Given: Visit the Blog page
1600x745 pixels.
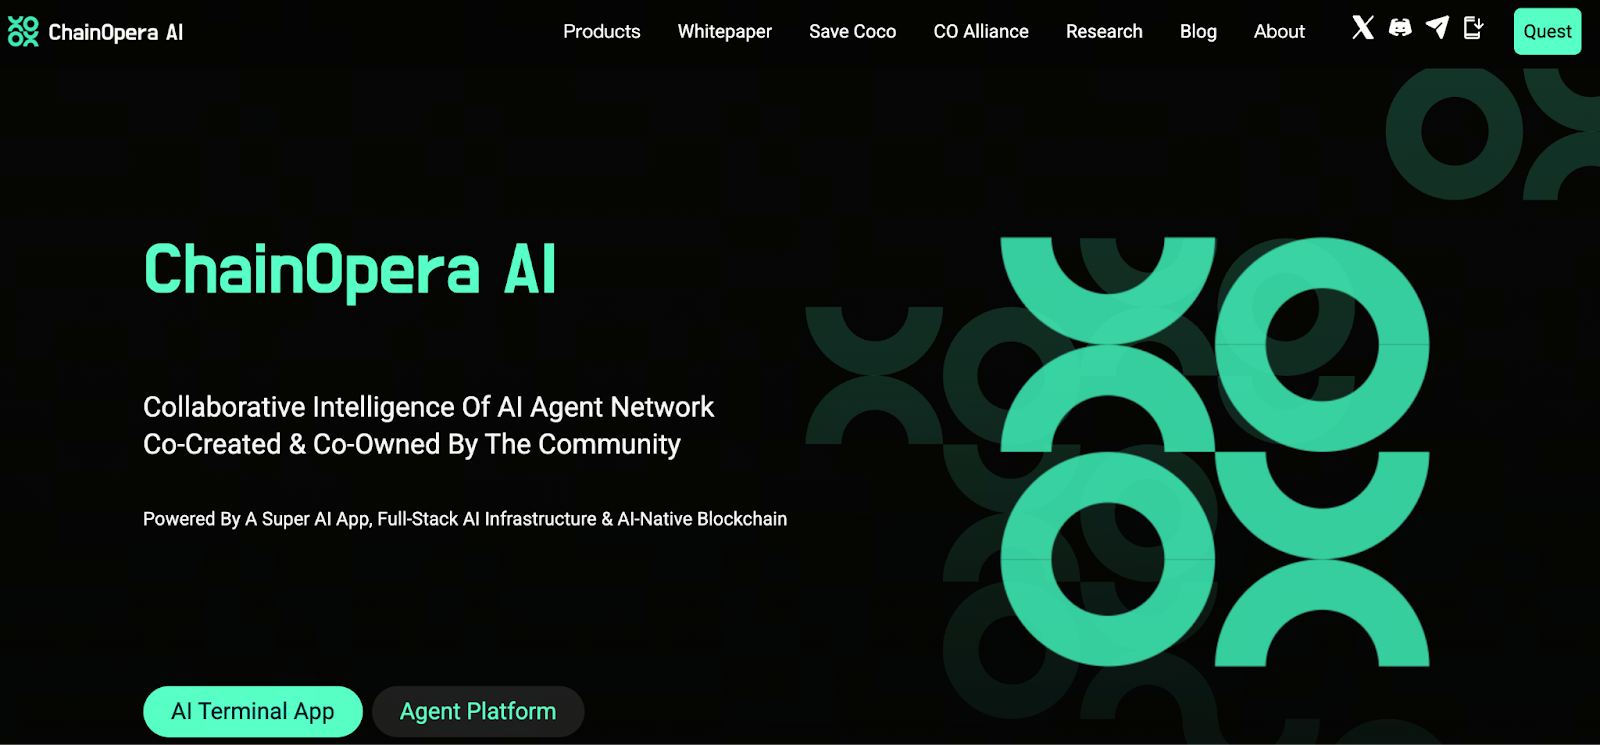Looking at the screenshot, I should 1198,32.
